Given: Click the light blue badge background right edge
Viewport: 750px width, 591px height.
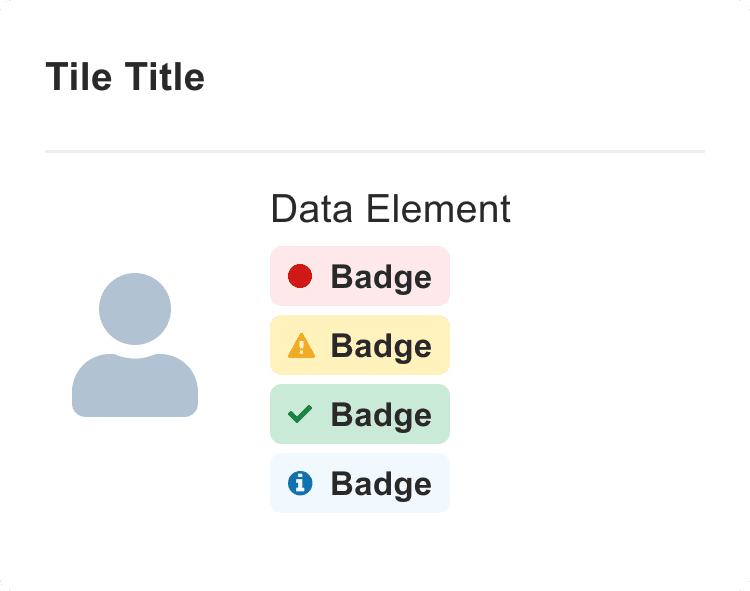Looking at the screenshot, I should coord(443,483).
